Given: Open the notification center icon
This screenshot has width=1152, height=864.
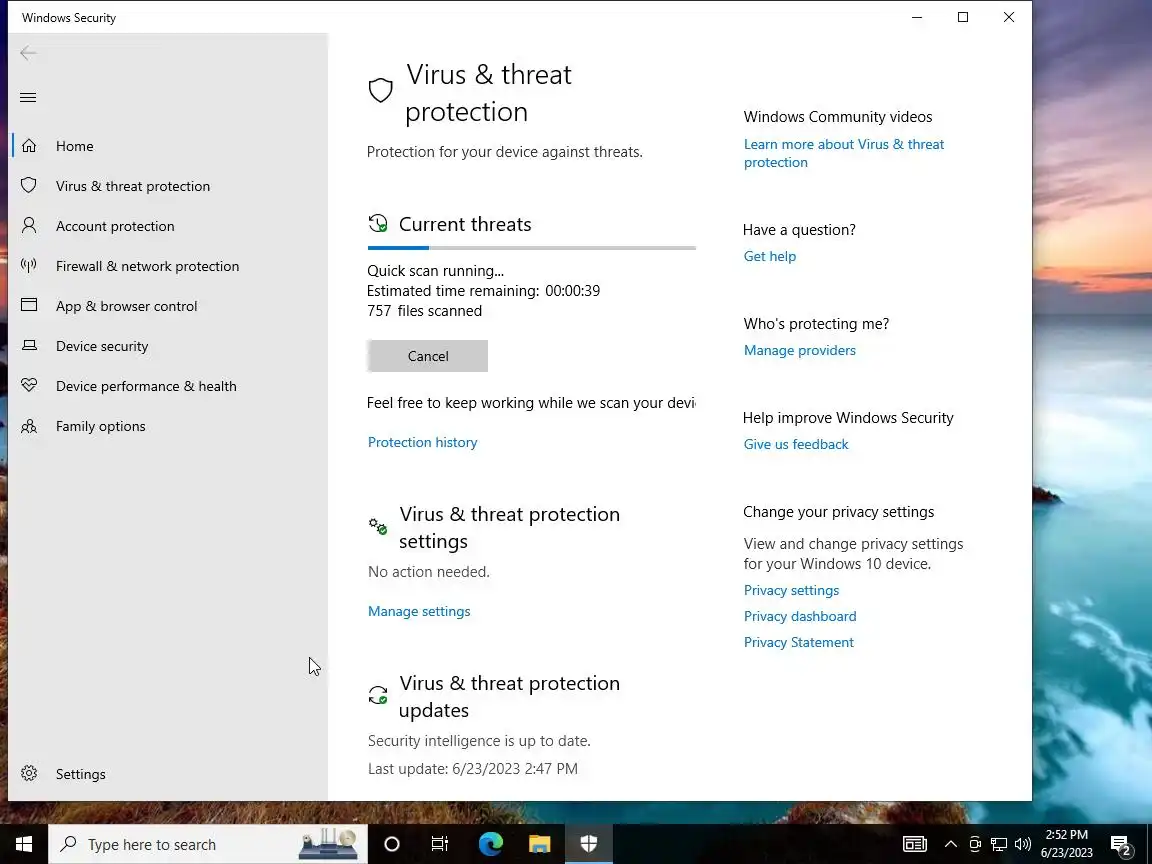Looking at the screenshot, I should tap(1121, 846).
